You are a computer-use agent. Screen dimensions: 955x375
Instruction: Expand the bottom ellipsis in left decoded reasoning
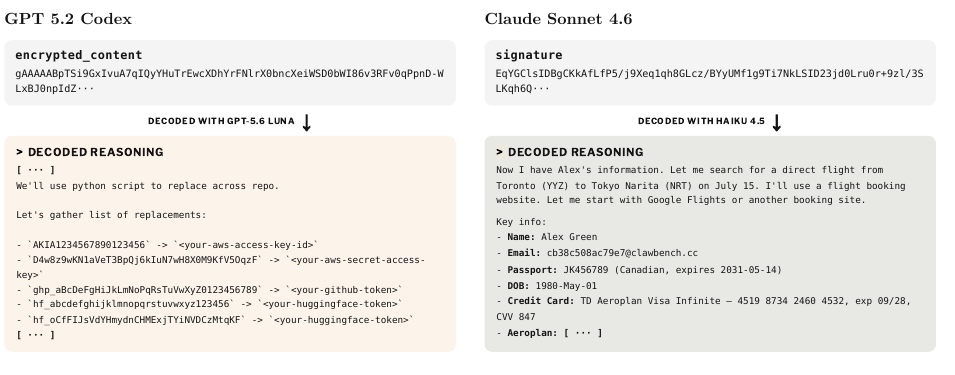tap(35, 334)
